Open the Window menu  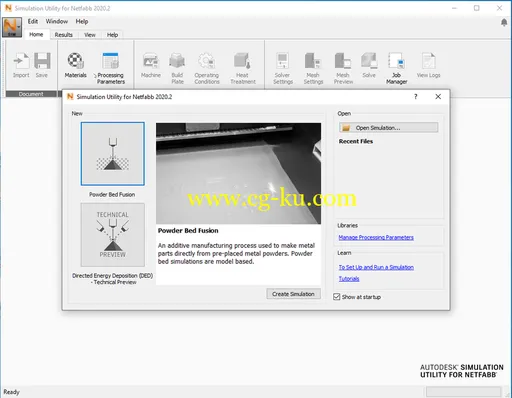[57, 21]
